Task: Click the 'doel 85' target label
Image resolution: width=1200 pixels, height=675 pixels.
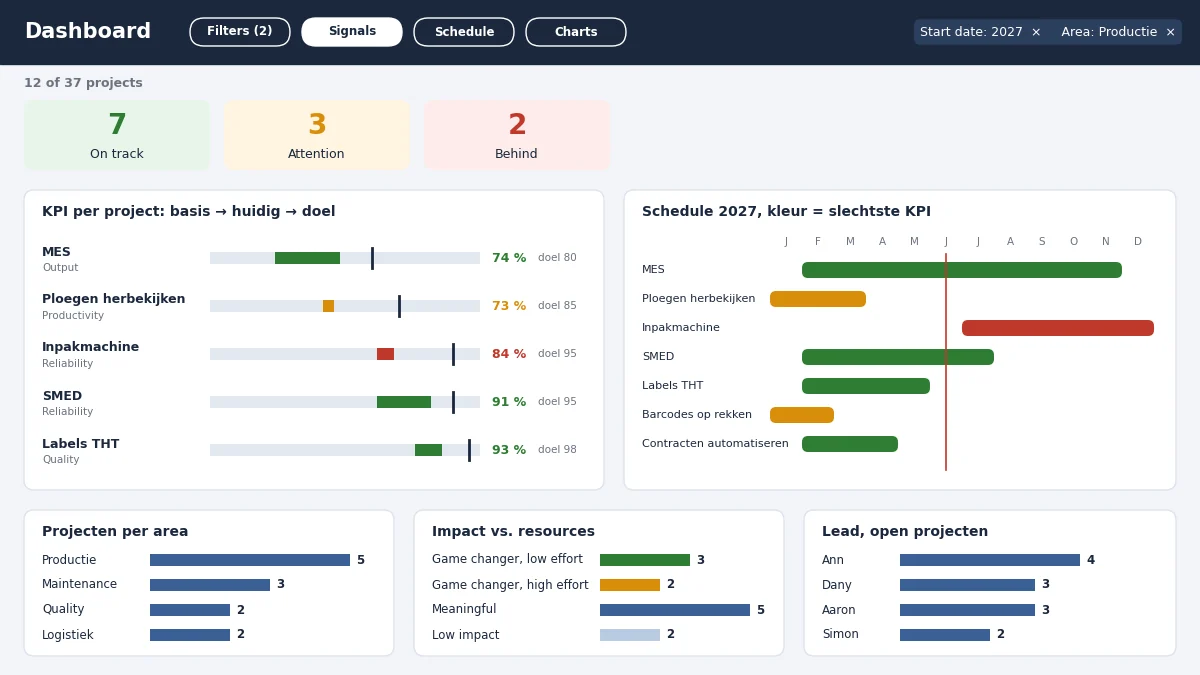Action: click(x=557, y=306)
